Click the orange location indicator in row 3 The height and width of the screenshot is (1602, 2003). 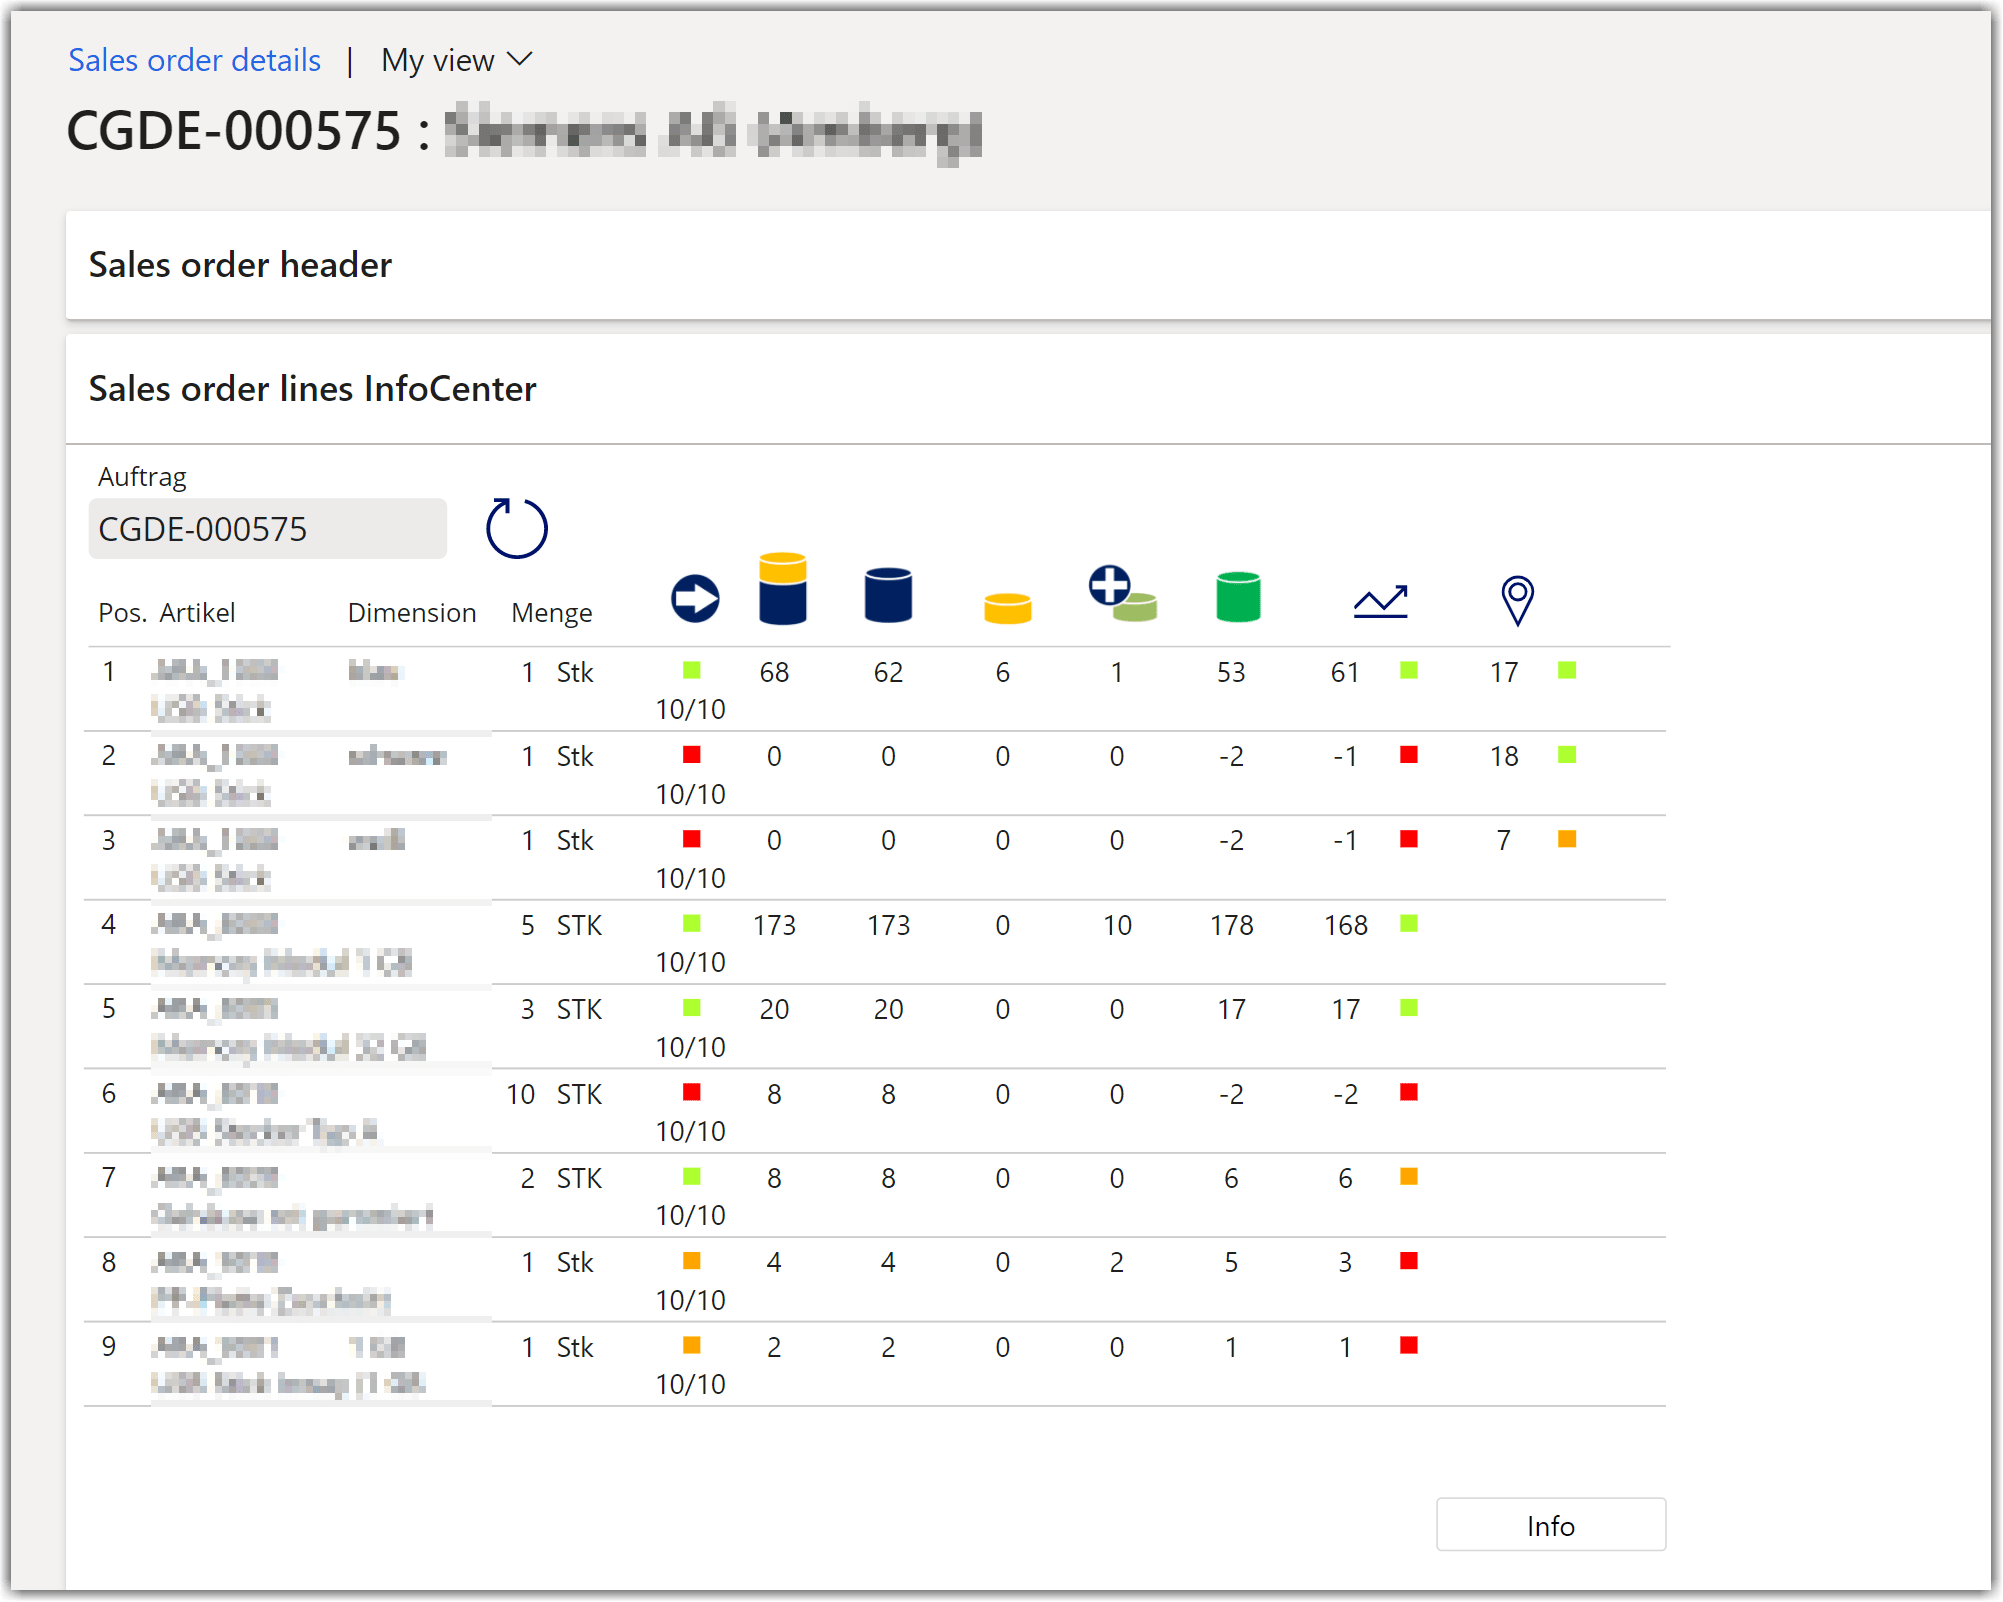coord(1566,839)
